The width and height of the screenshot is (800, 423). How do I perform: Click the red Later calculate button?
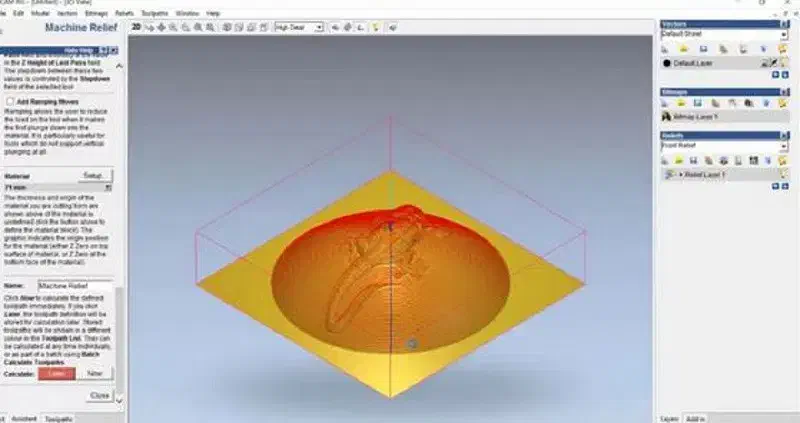coord(57,374)
